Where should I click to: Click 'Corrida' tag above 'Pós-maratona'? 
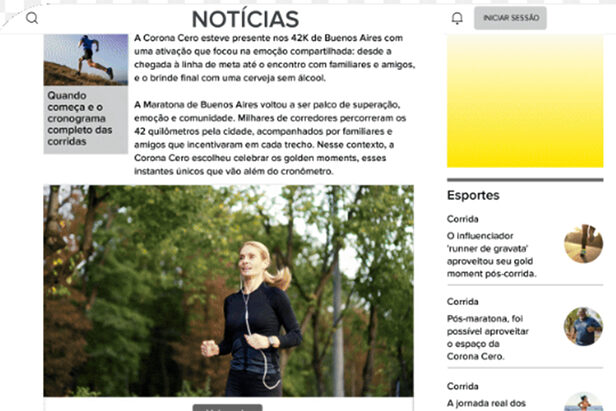click(x=462, y=302)
